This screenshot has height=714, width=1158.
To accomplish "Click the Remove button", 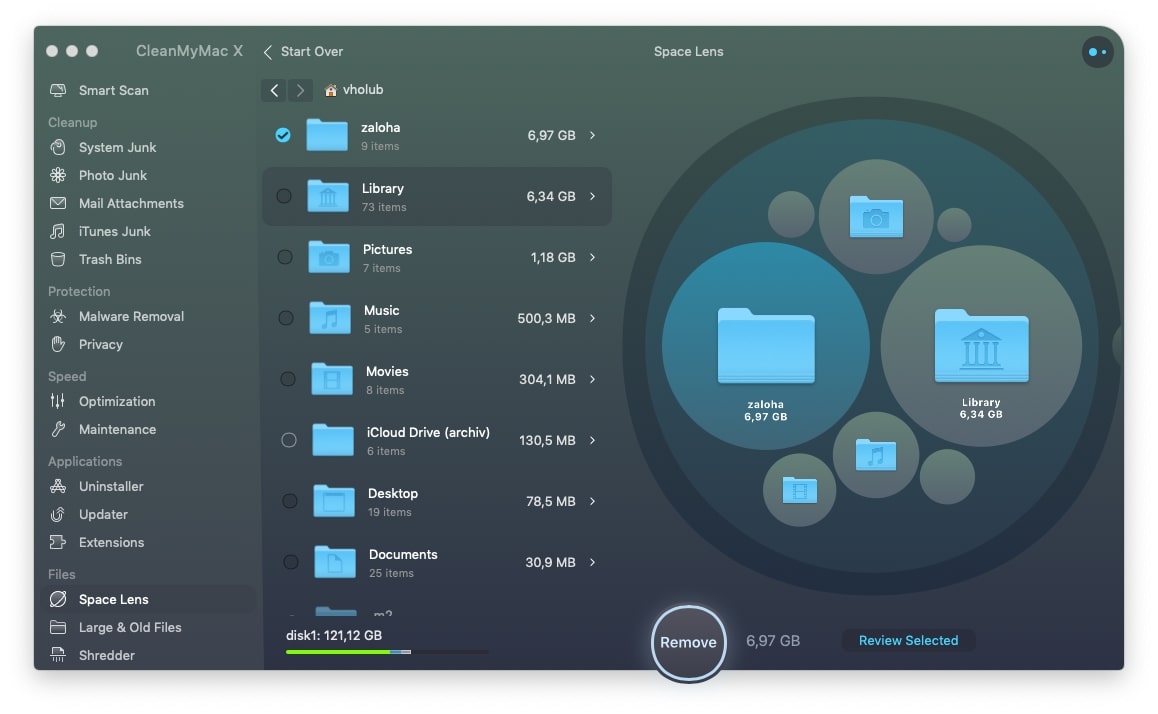I will point(688,642).
